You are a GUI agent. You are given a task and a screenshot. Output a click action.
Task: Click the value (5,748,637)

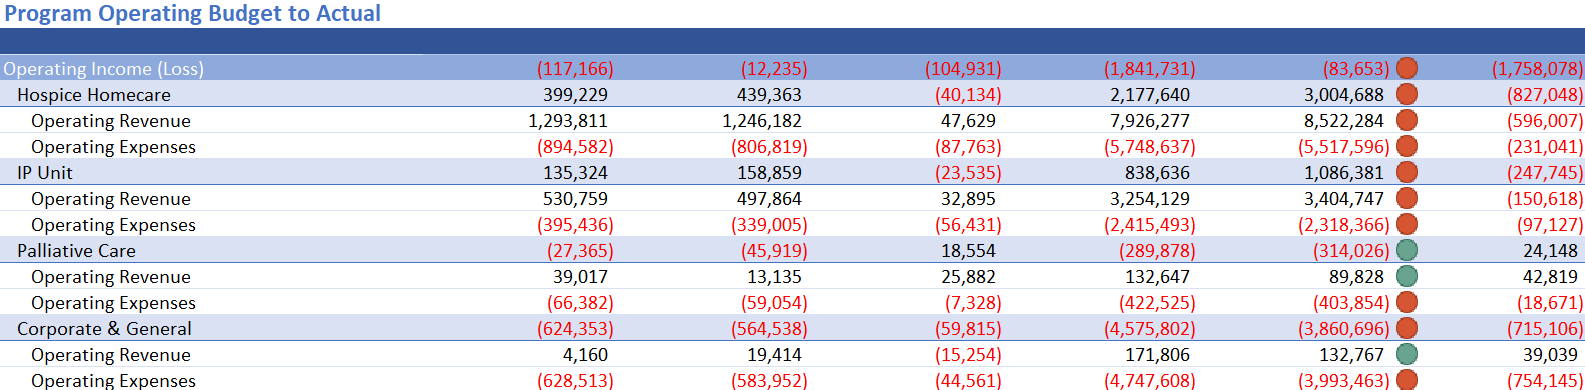click(x=1149, y=147)
